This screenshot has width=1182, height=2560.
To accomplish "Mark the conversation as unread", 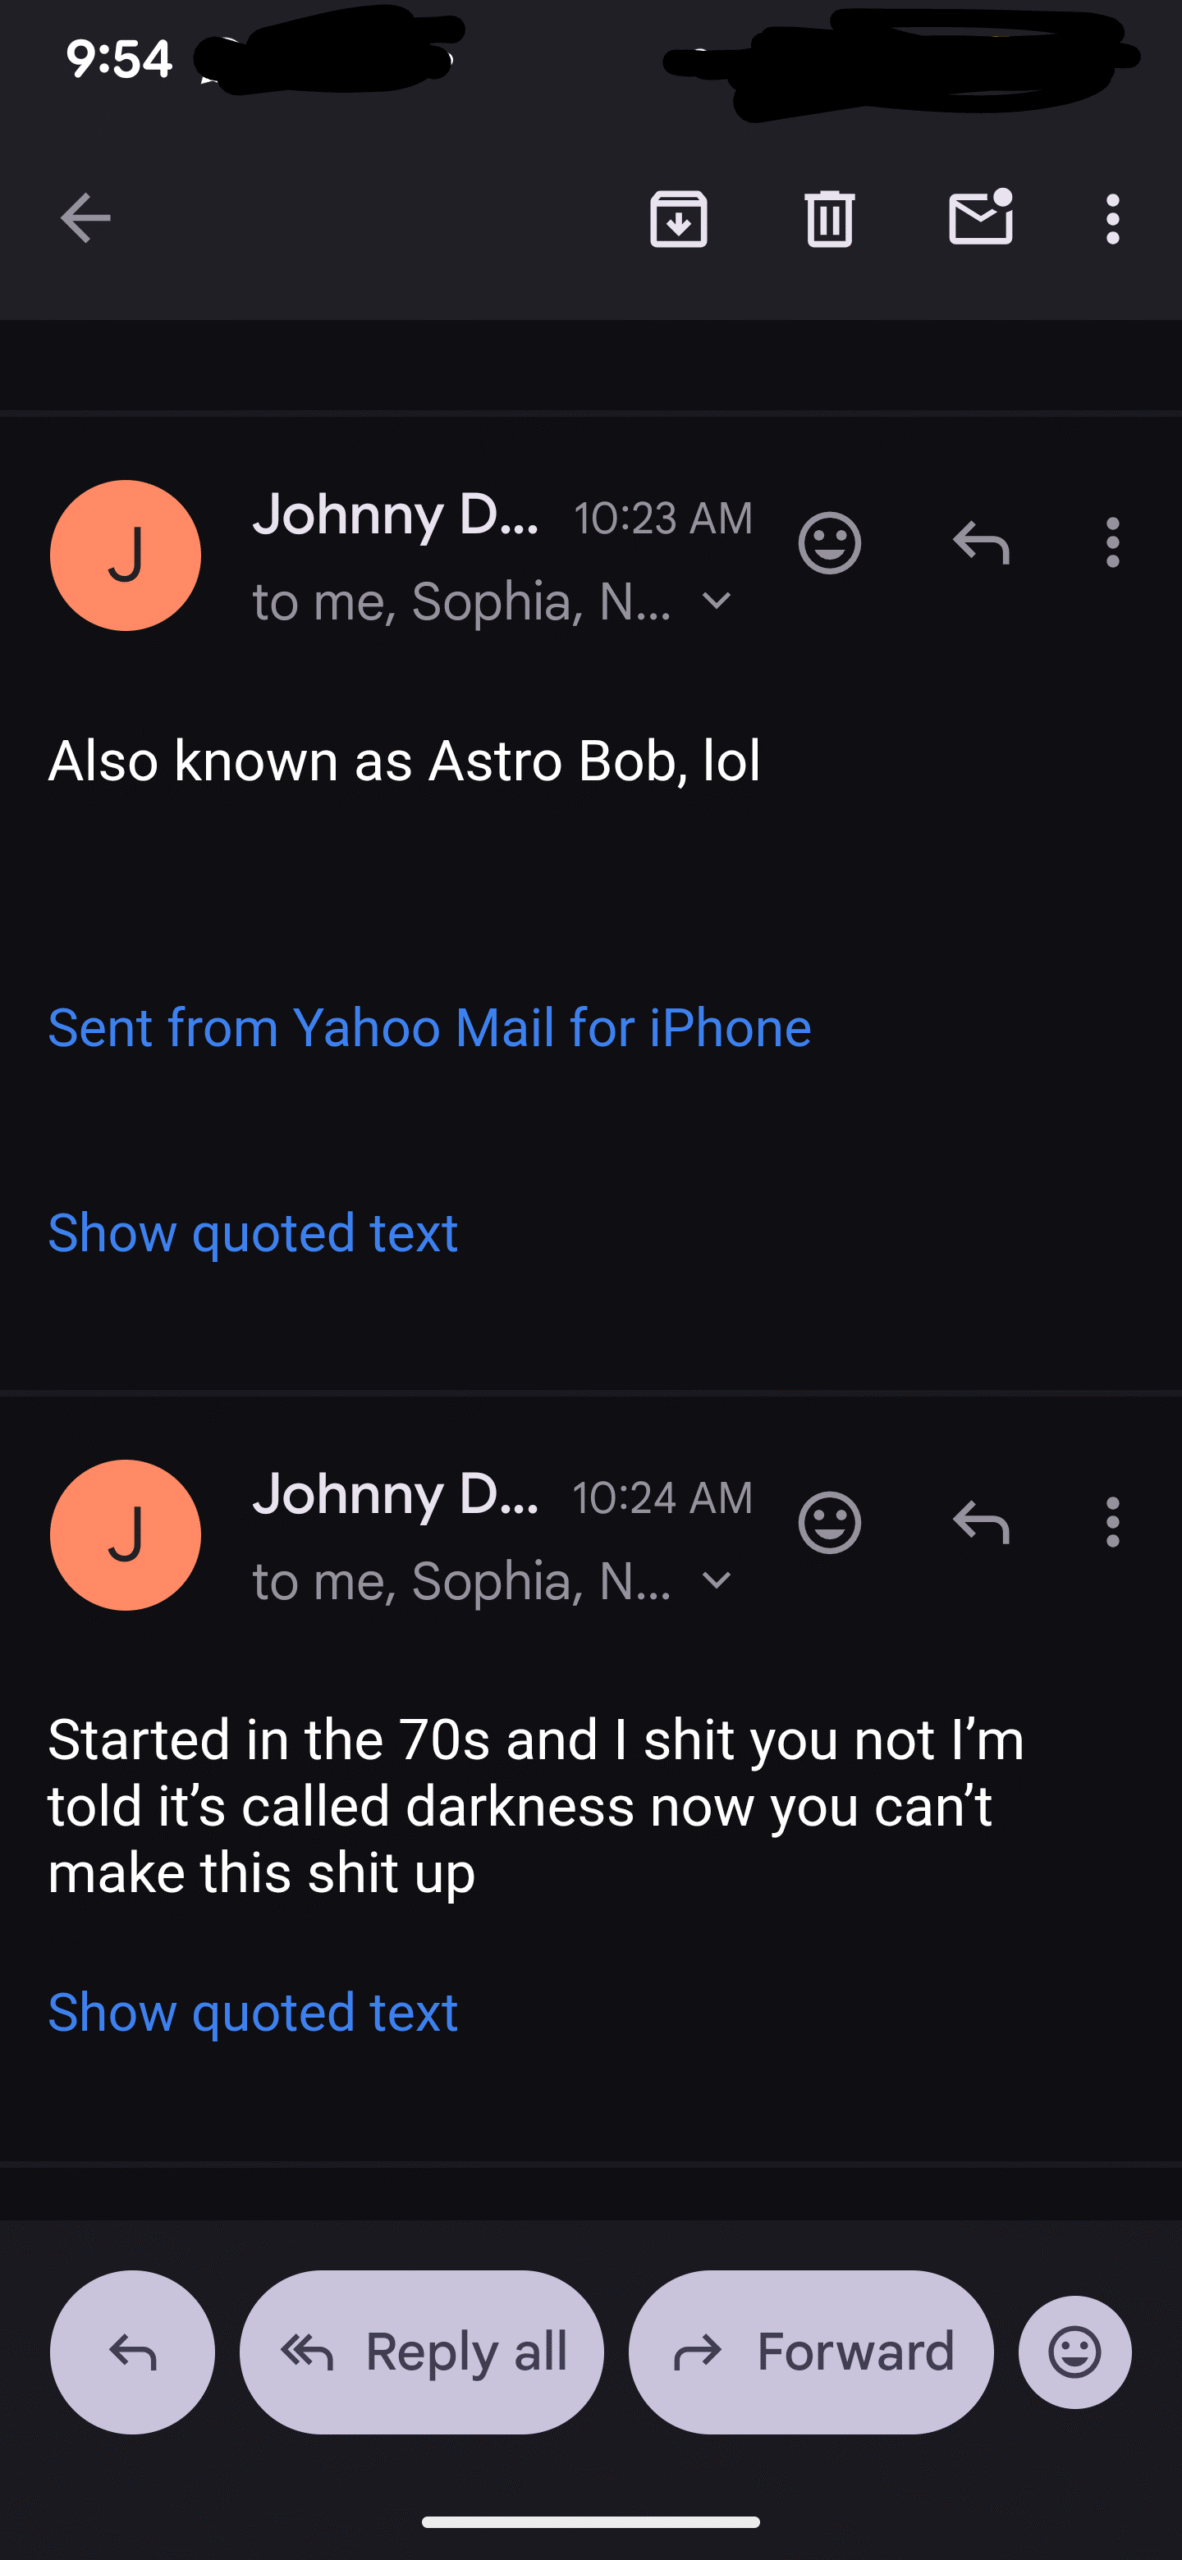I will (x=980, y=218).
